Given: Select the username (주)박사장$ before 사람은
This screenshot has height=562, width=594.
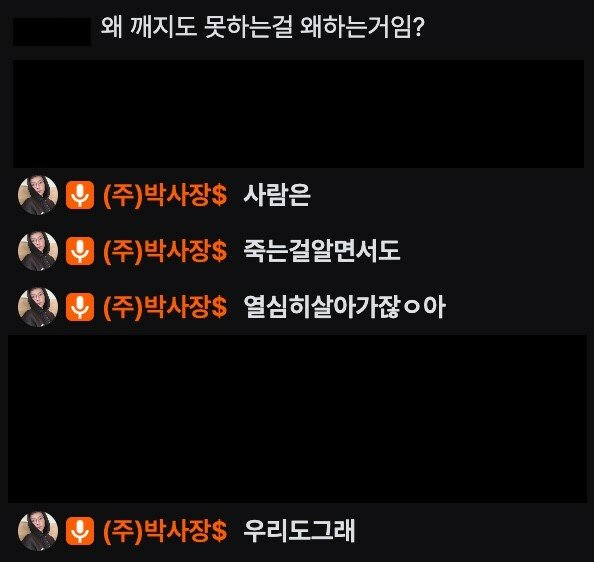Looking at the screenshot, I should [165, 195].
